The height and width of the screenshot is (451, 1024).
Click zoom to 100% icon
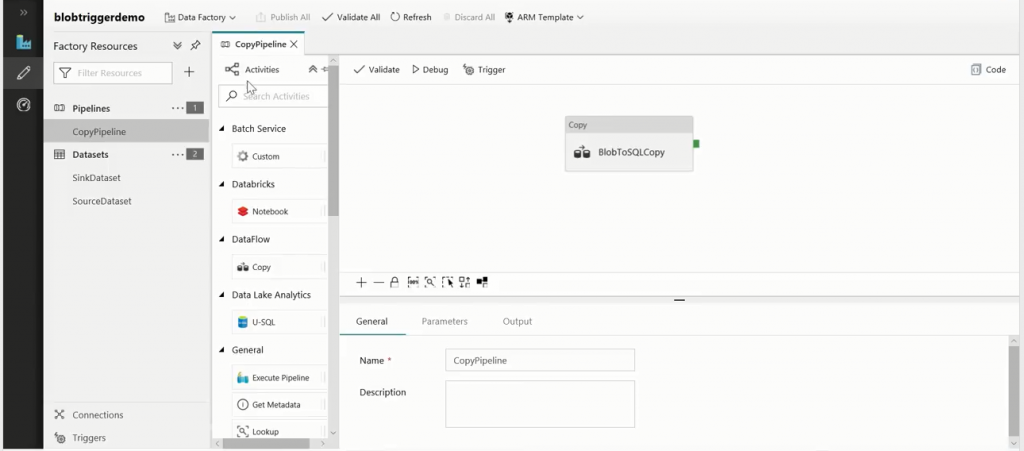[413, 282]
